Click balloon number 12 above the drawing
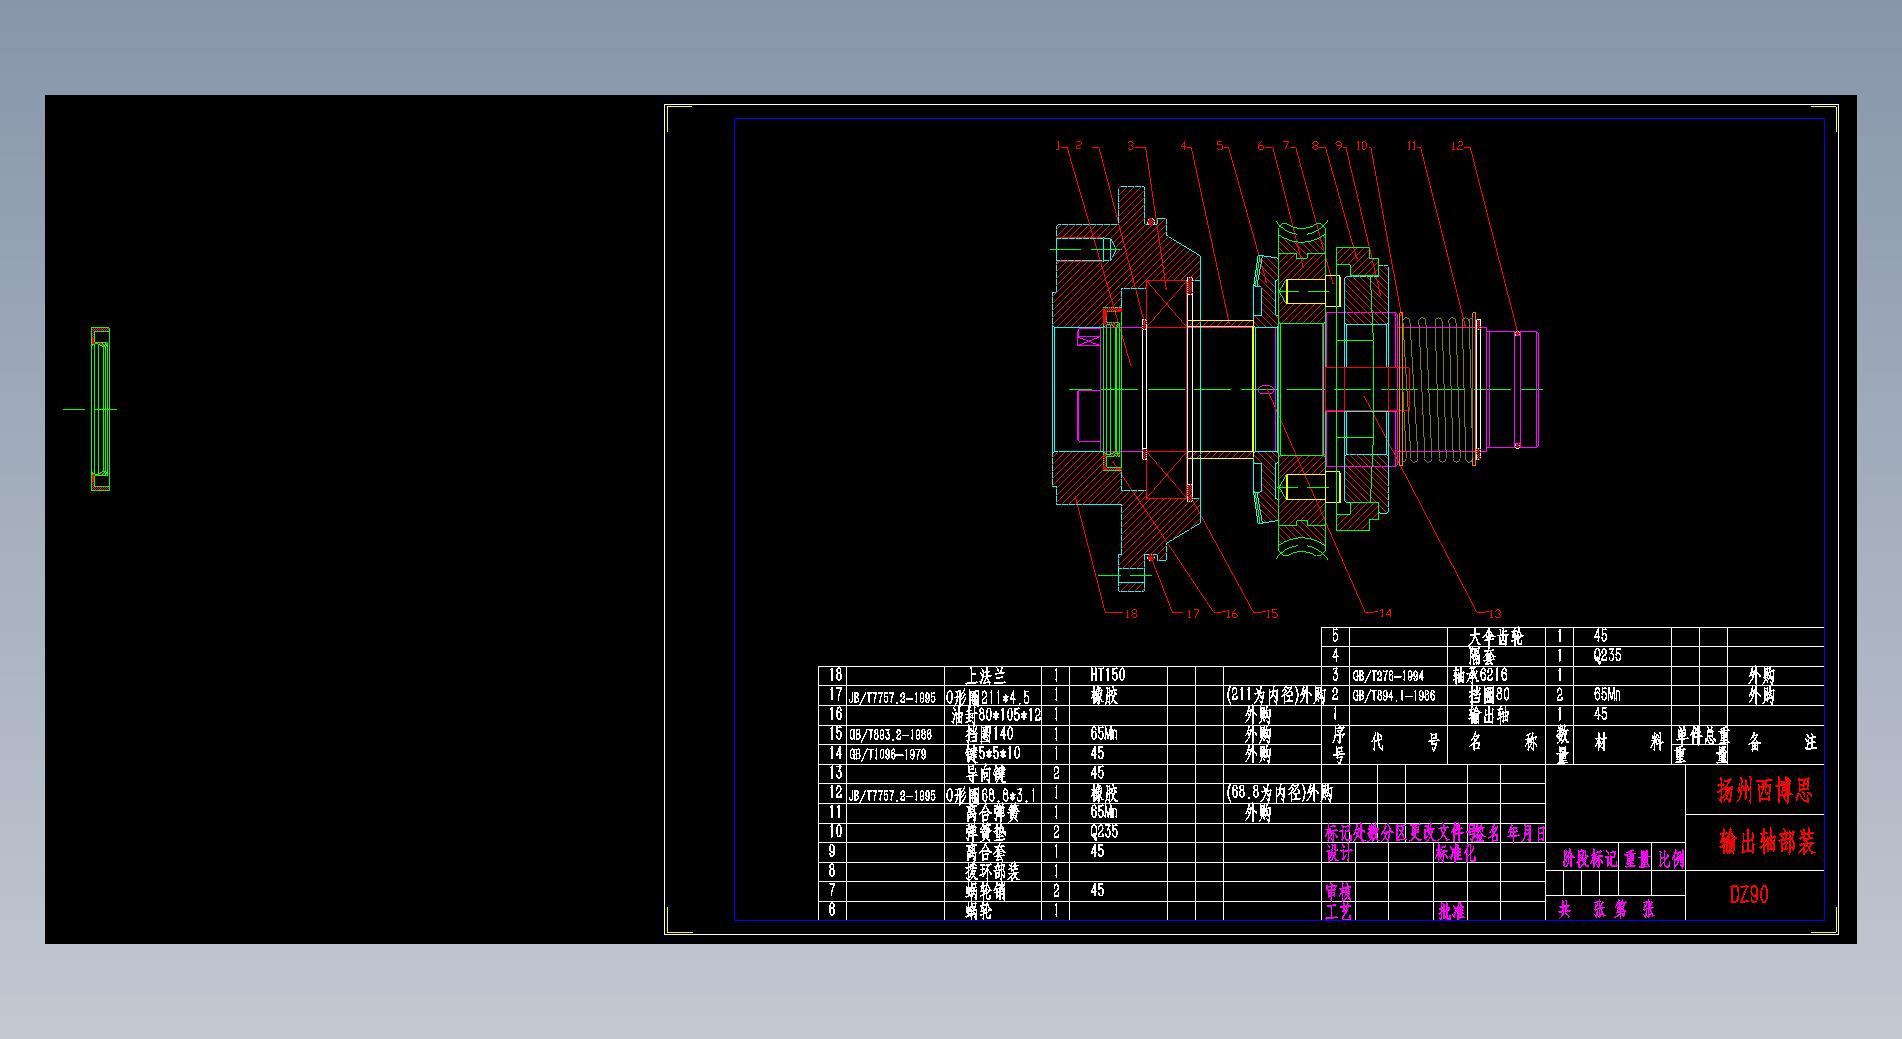The width and height of the screenshot is (1902, 1039). [1456, 146]
